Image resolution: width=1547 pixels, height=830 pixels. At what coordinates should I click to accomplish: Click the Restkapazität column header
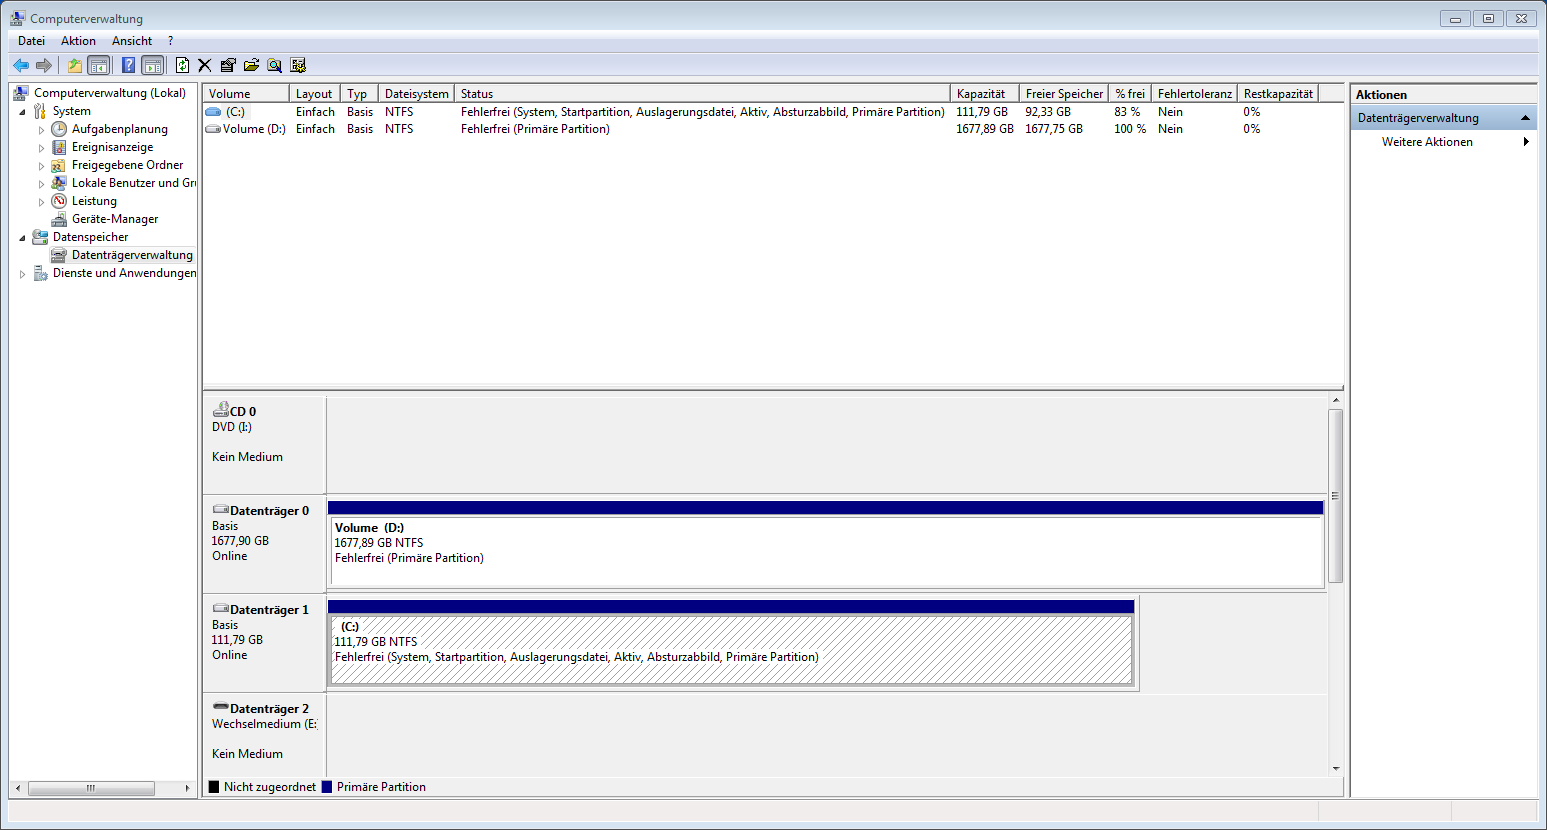click(x=1278, y=93)
